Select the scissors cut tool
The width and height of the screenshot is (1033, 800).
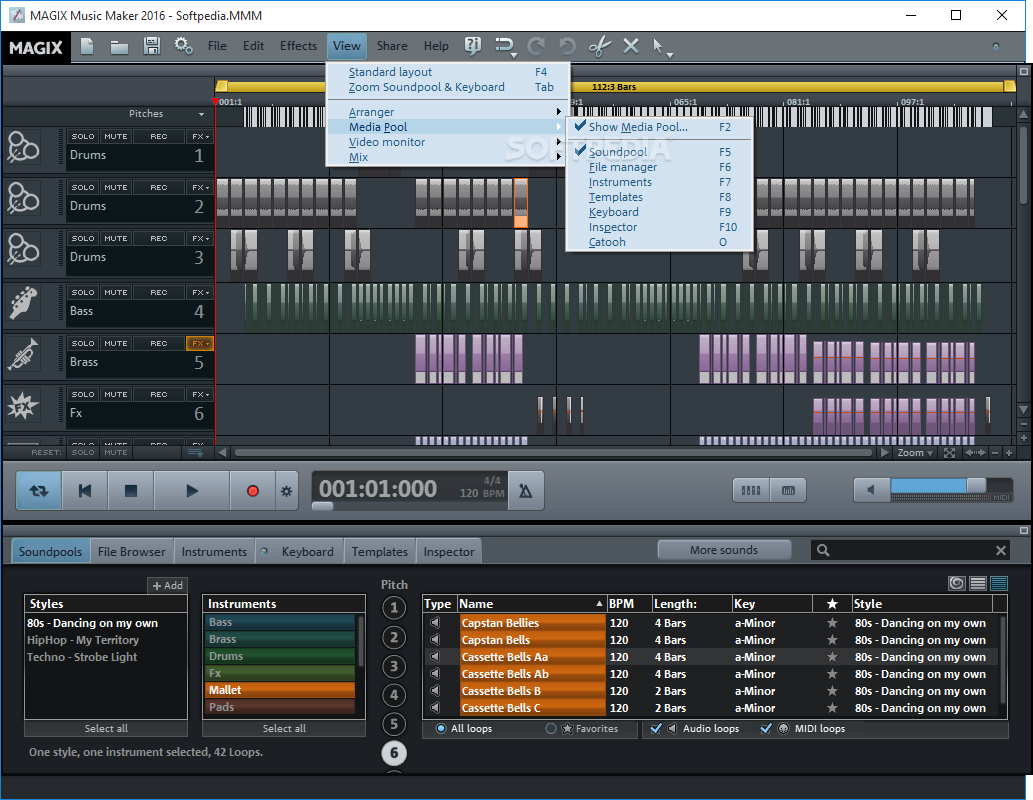600,46
